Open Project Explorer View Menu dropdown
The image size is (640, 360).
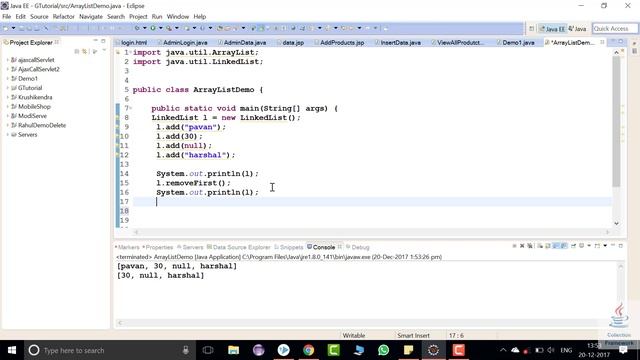[104, 51]
